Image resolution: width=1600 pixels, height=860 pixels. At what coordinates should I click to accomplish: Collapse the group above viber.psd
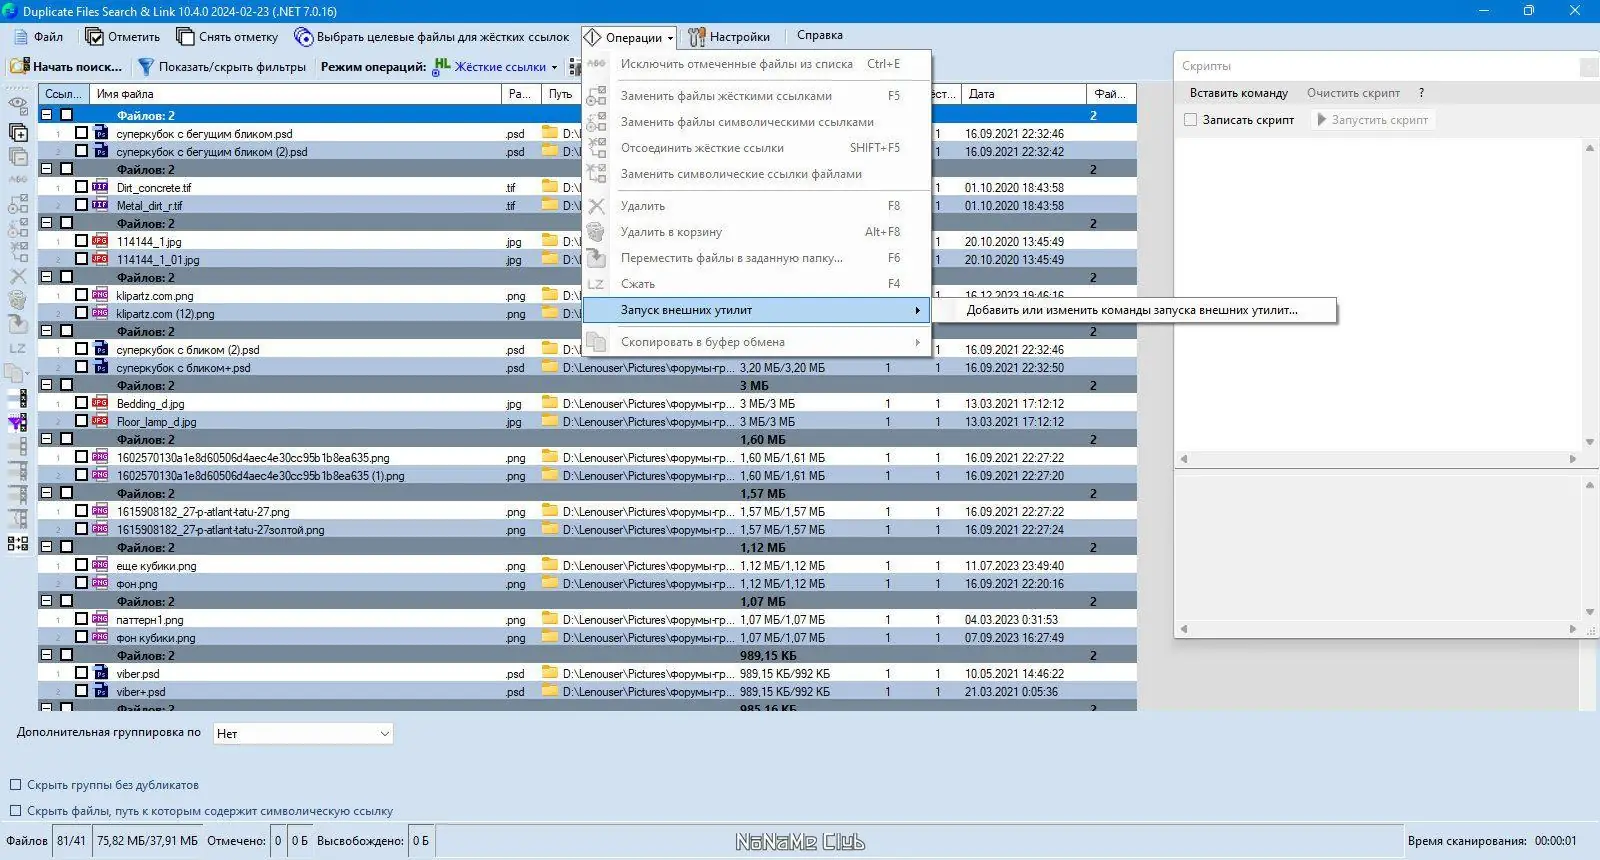[46, 655]
